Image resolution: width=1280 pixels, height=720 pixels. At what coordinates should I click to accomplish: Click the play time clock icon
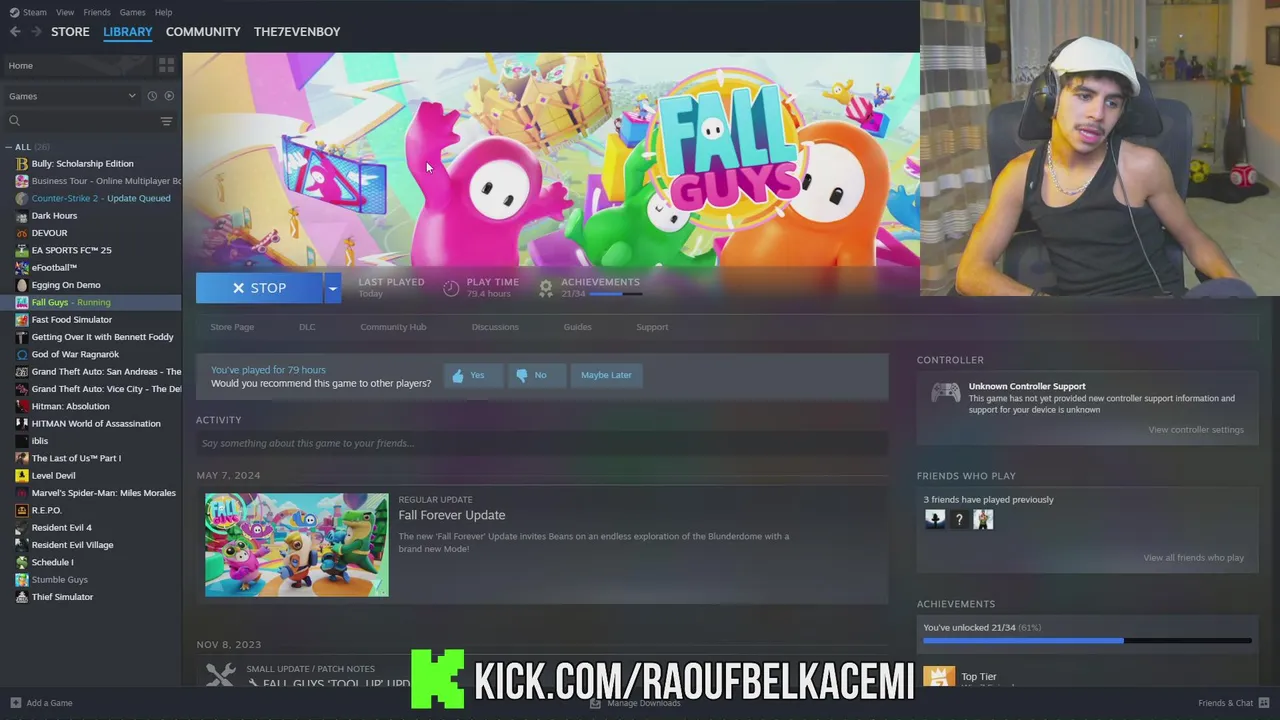coord(451,288)
